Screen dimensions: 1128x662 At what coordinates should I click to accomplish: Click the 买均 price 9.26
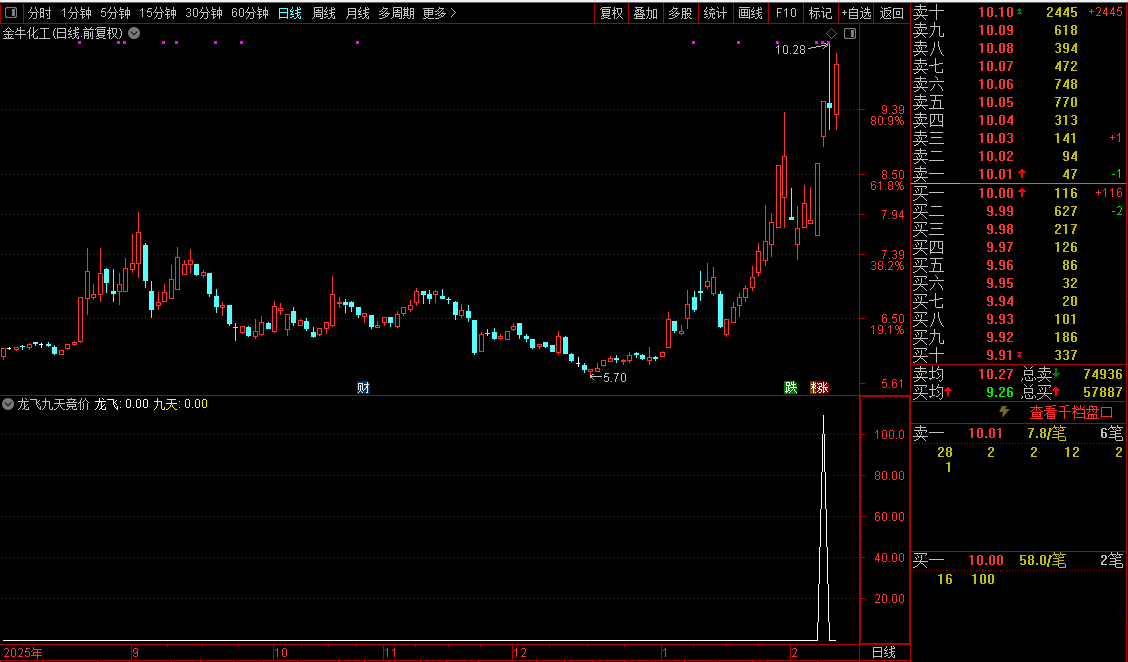[1000, 392]
